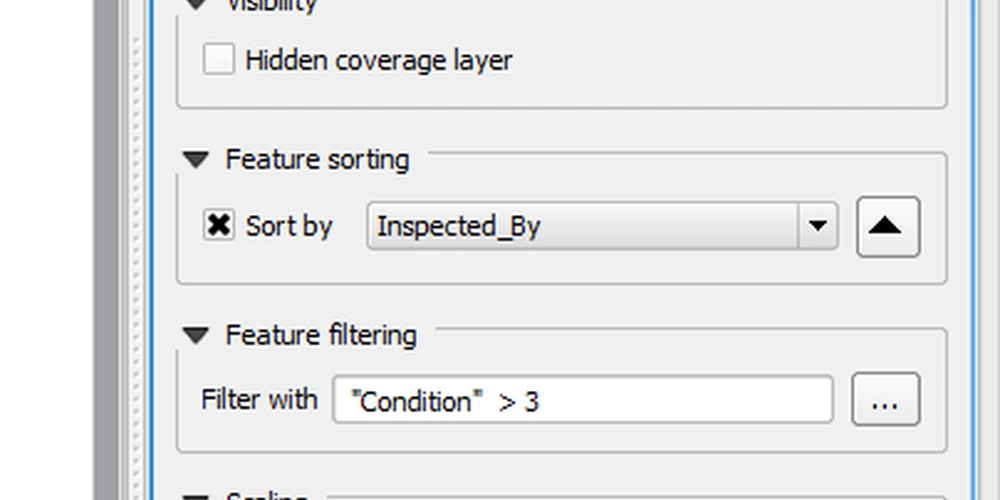Toggle sort direction with the up-arrow button

click(888, 226)
